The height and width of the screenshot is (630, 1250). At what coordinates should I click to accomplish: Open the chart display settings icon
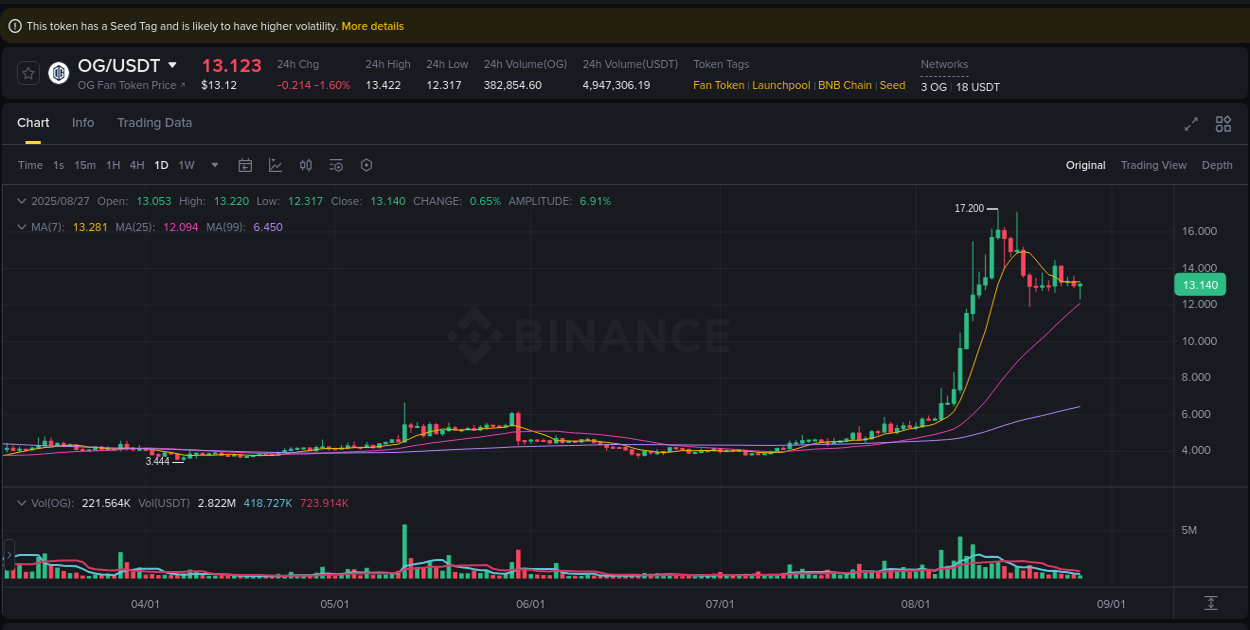pos(335,164)
